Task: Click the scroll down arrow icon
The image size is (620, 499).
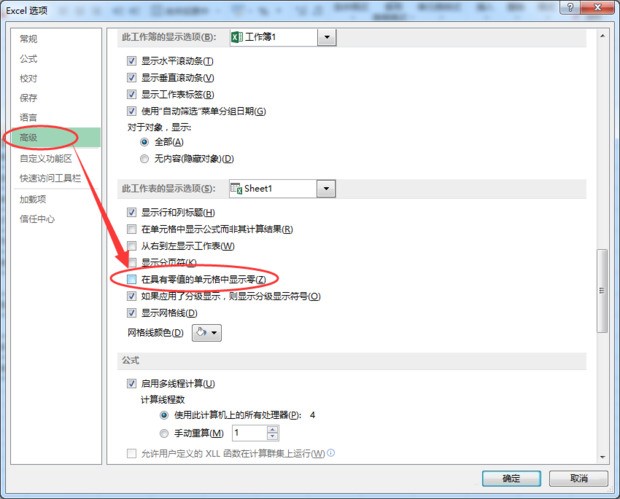Action: point(602,457)
